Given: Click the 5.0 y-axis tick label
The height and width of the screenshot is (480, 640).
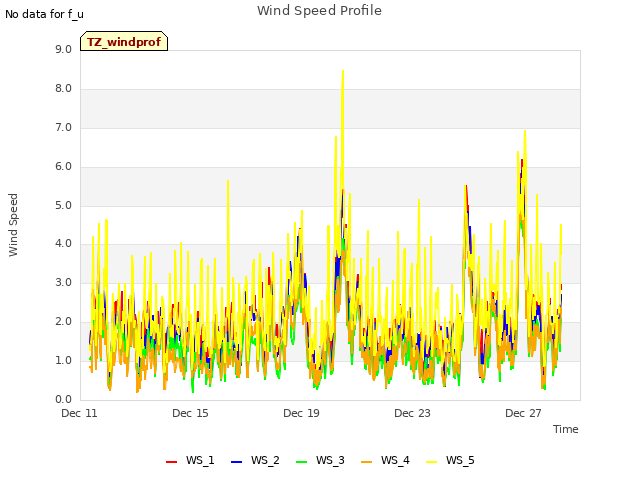Looking at the screenshot, I should [63, 205].
